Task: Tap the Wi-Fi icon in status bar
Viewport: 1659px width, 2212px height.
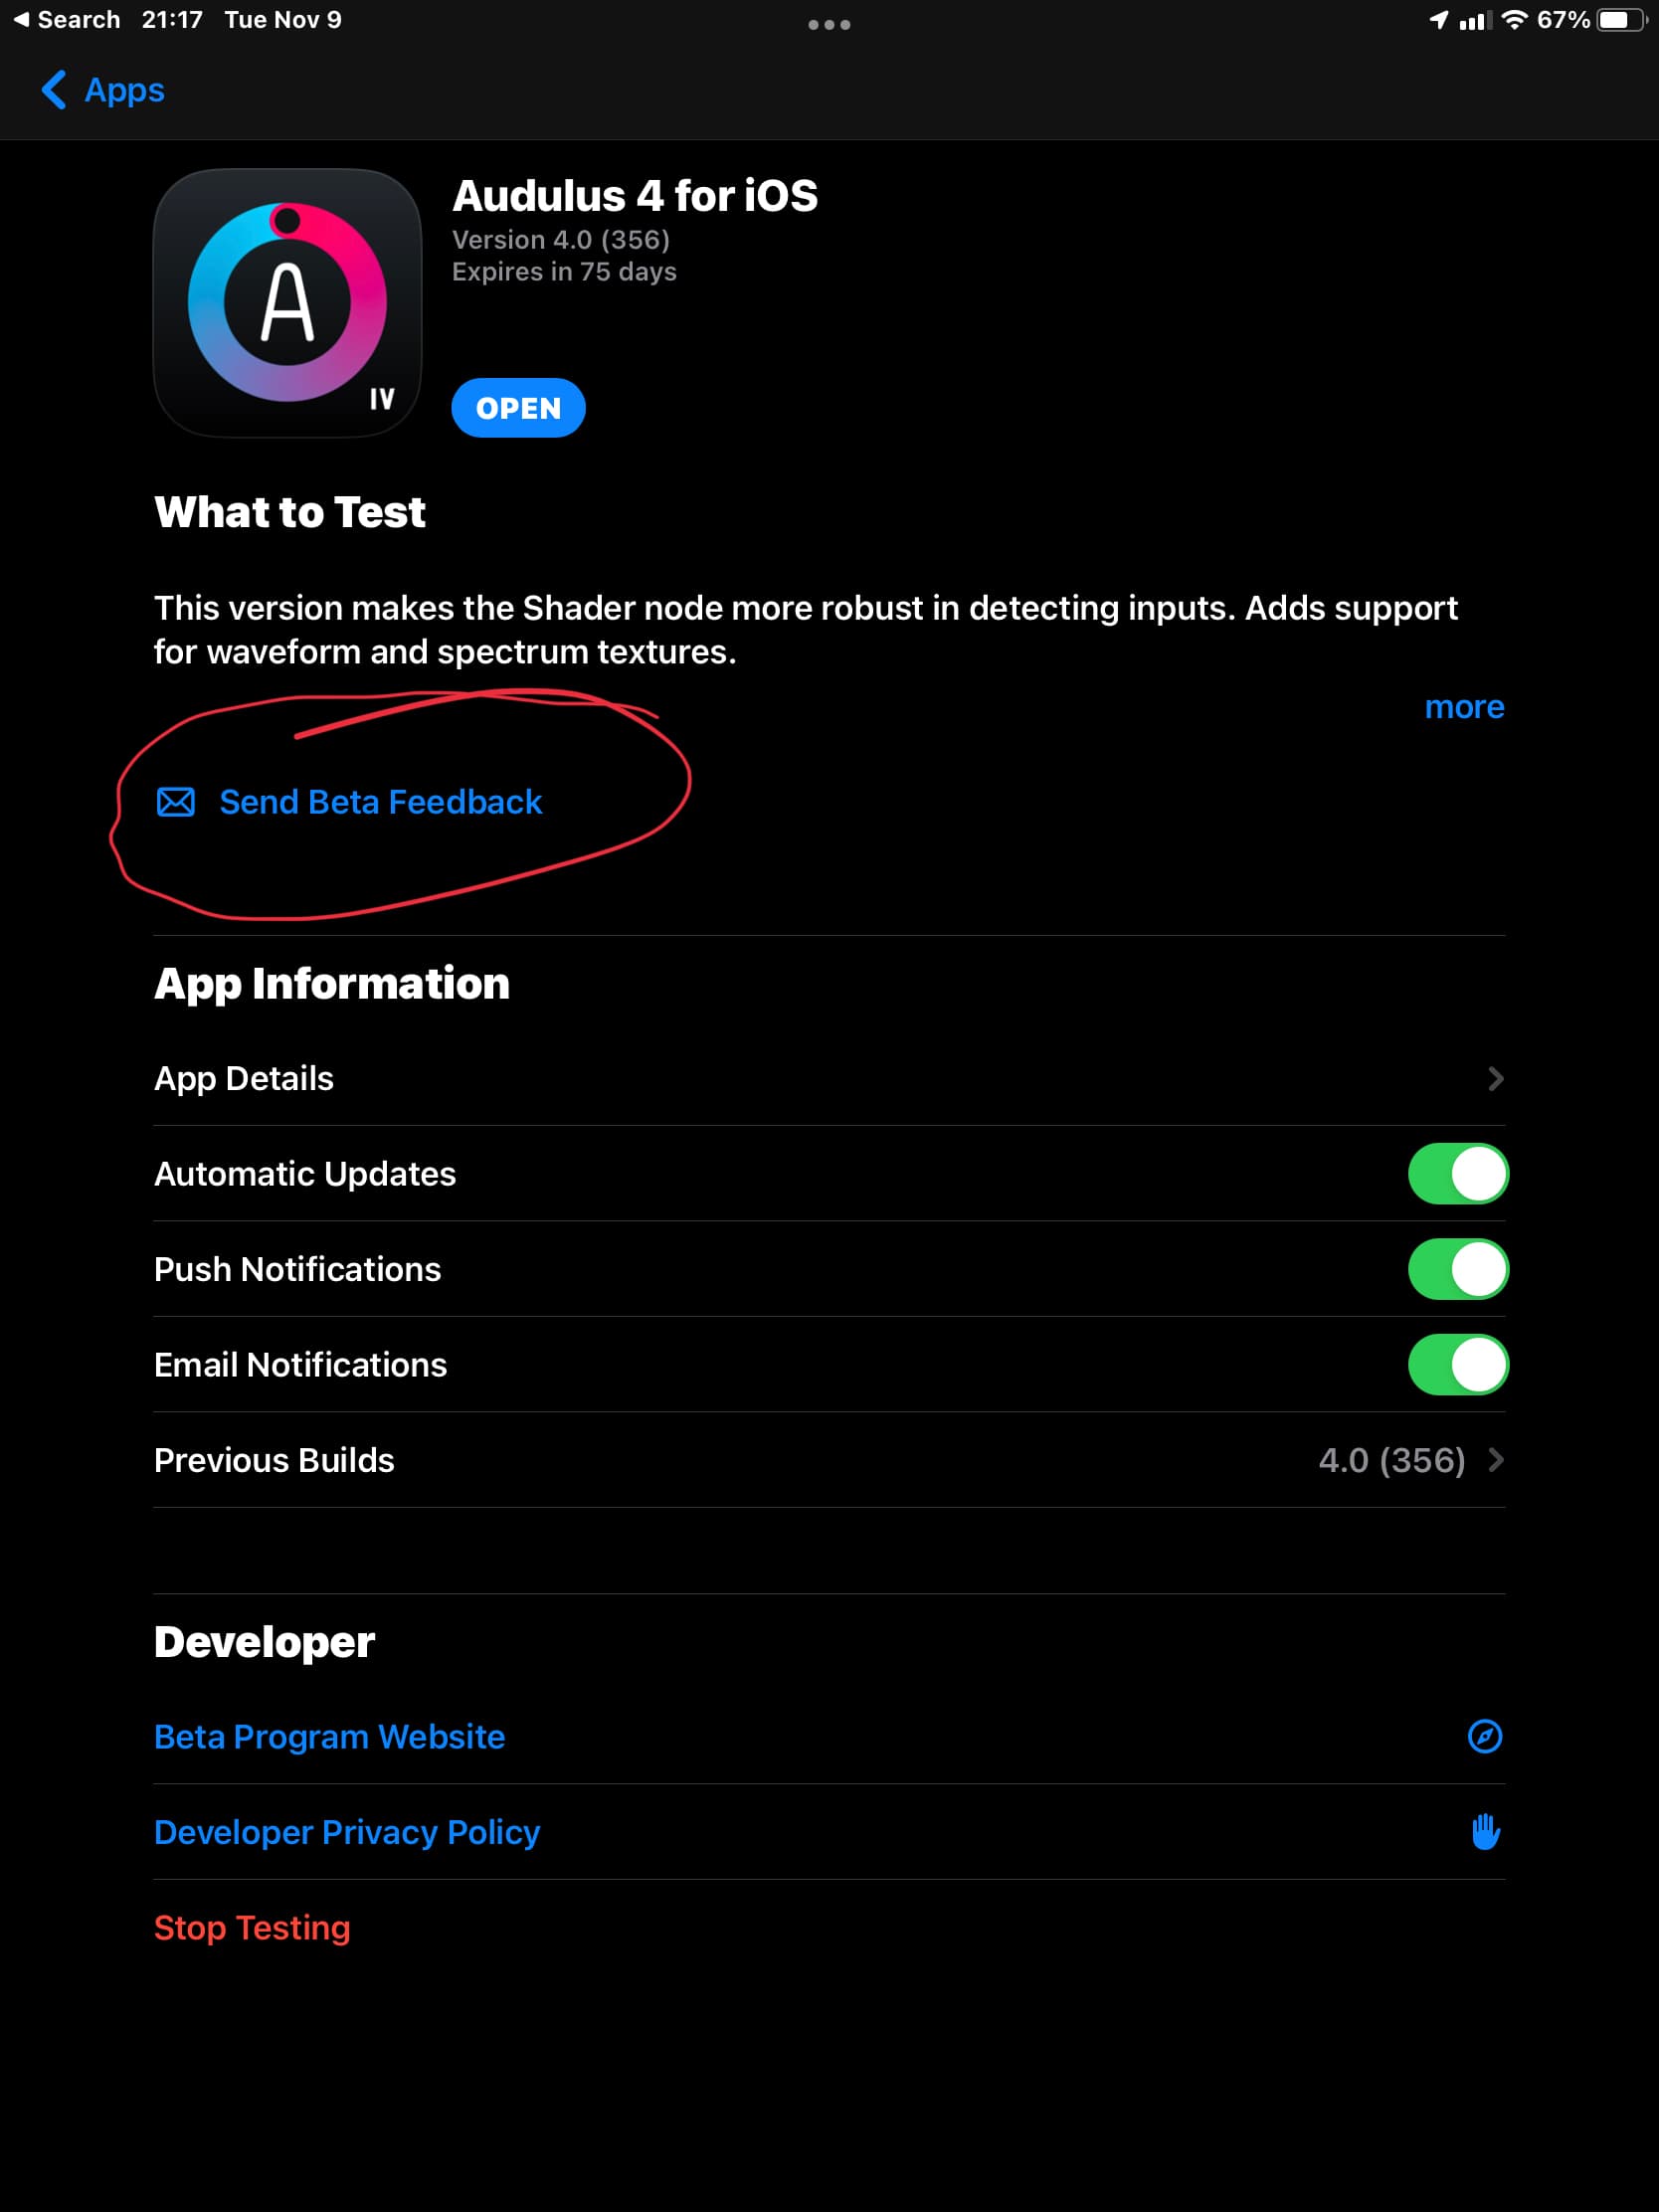Action: click(x=1514, y=20)
